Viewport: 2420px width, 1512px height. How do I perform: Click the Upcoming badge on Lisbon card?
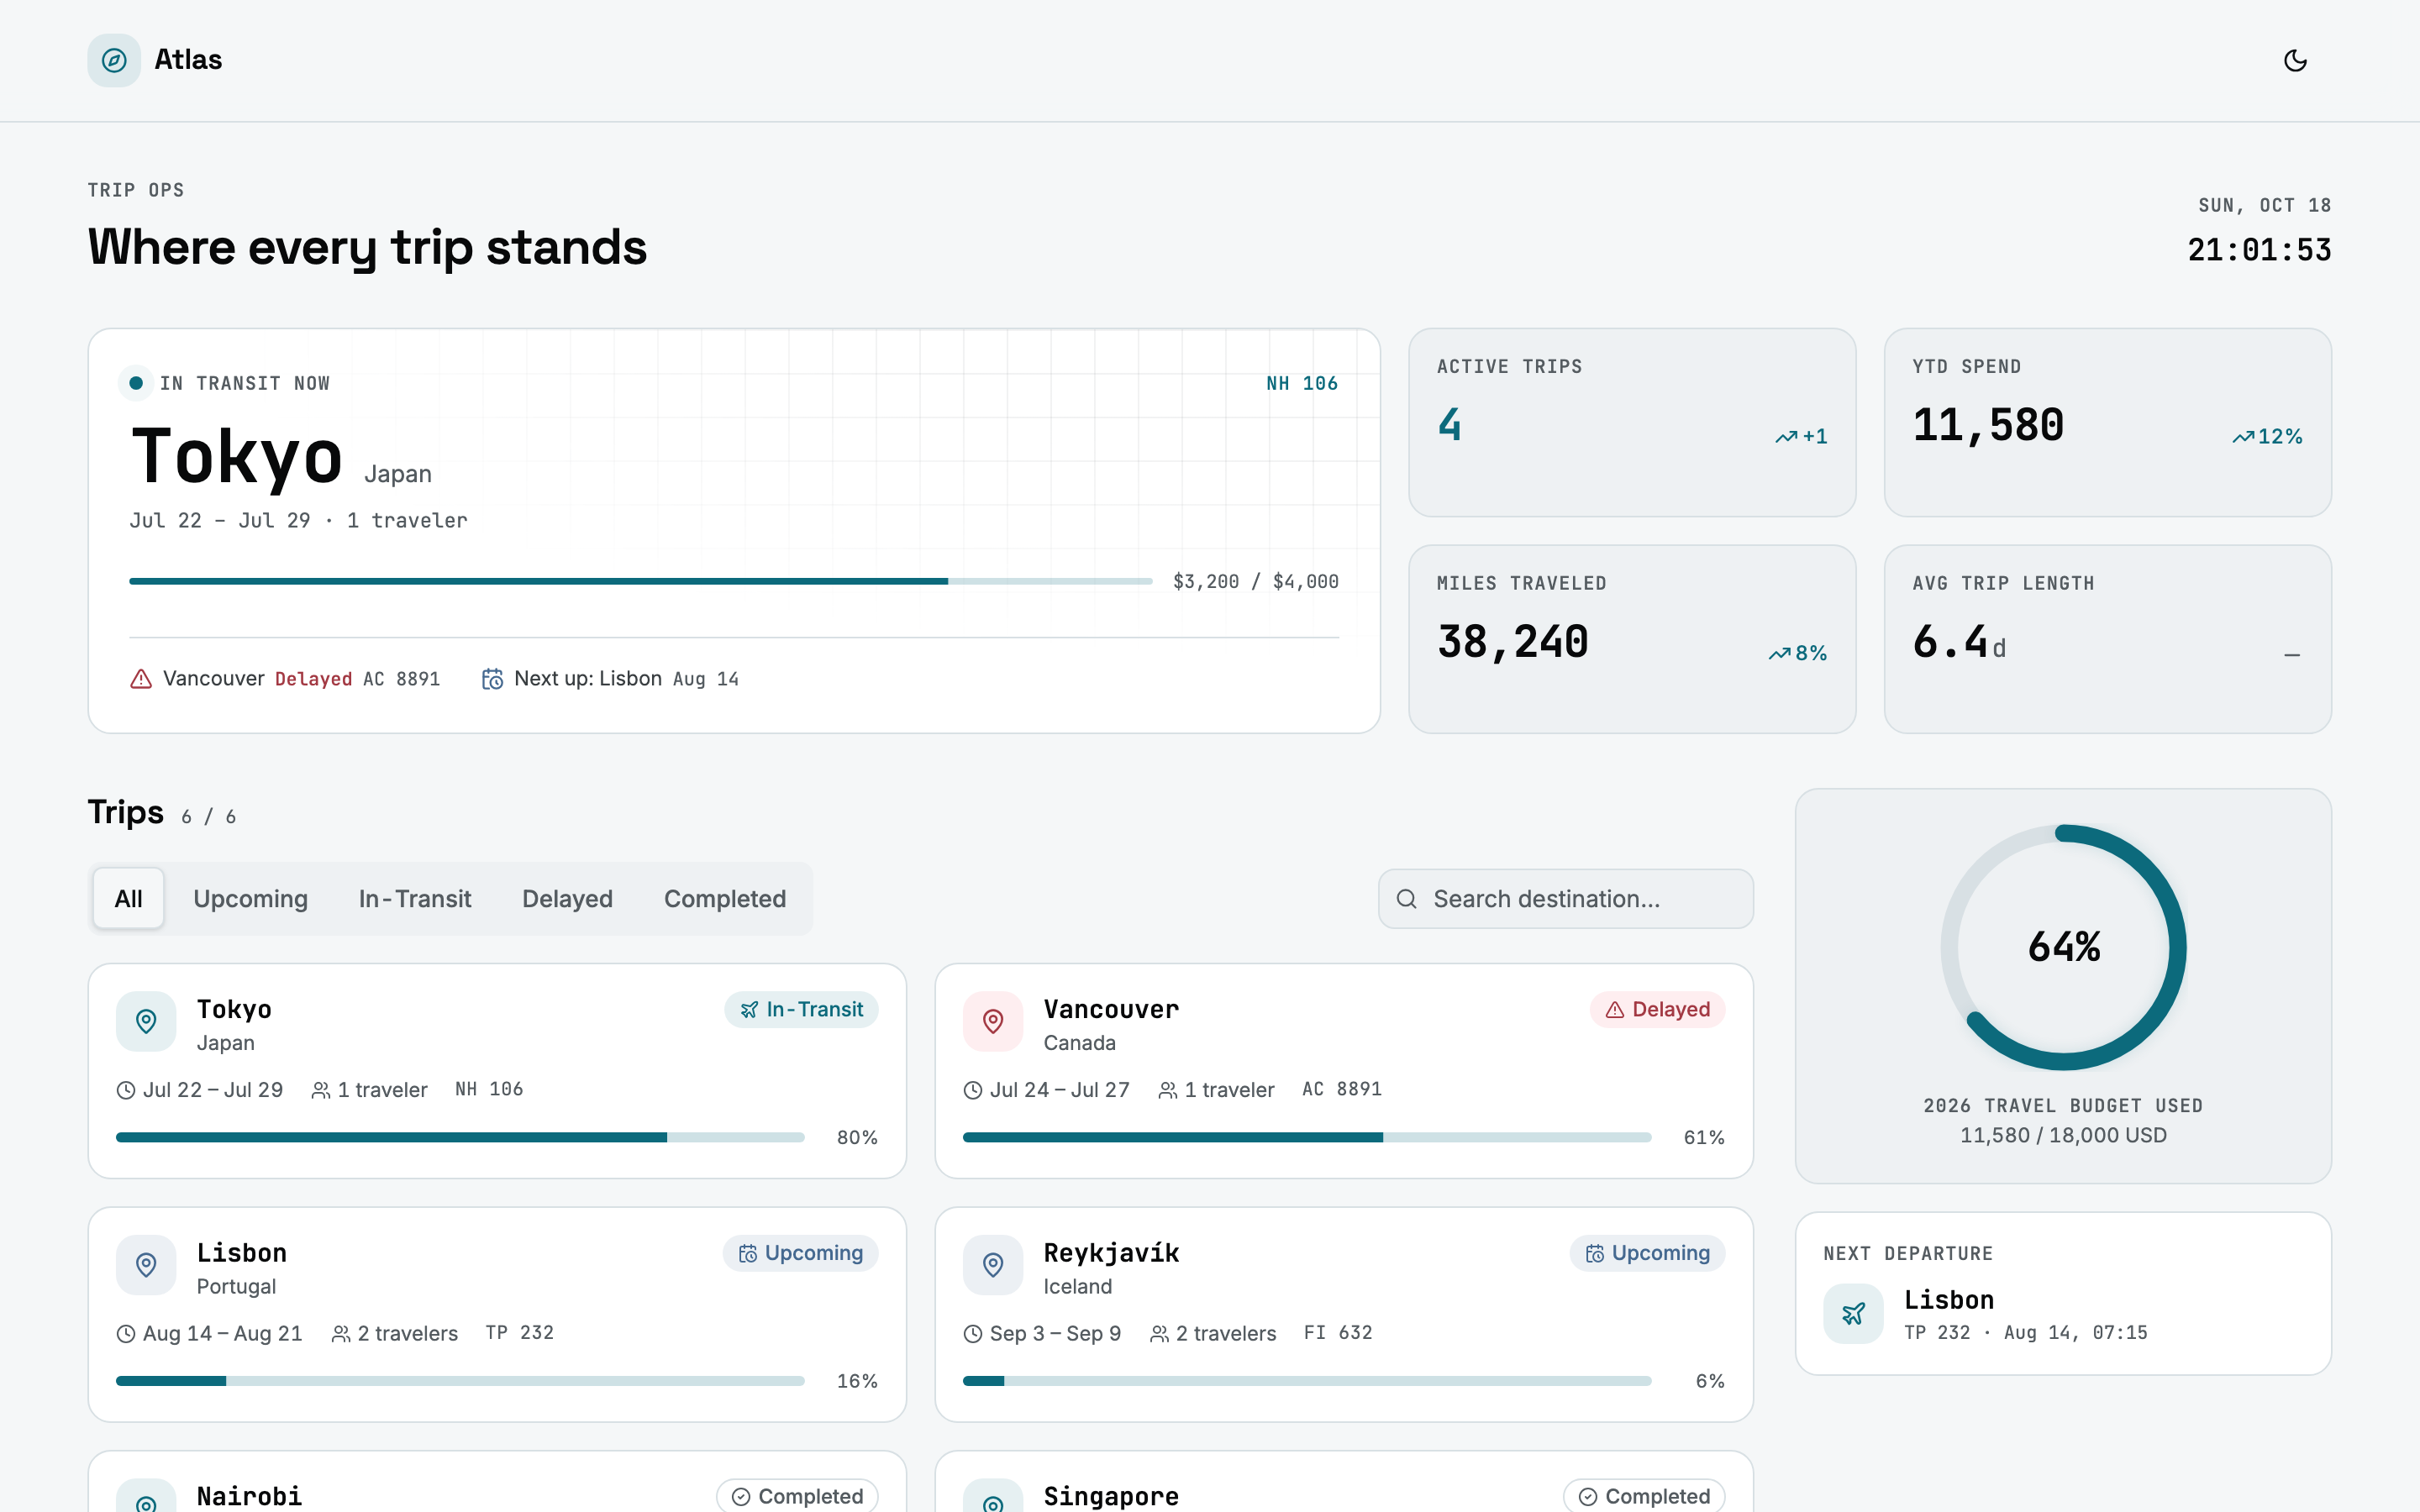click(x=800, y=1253)
